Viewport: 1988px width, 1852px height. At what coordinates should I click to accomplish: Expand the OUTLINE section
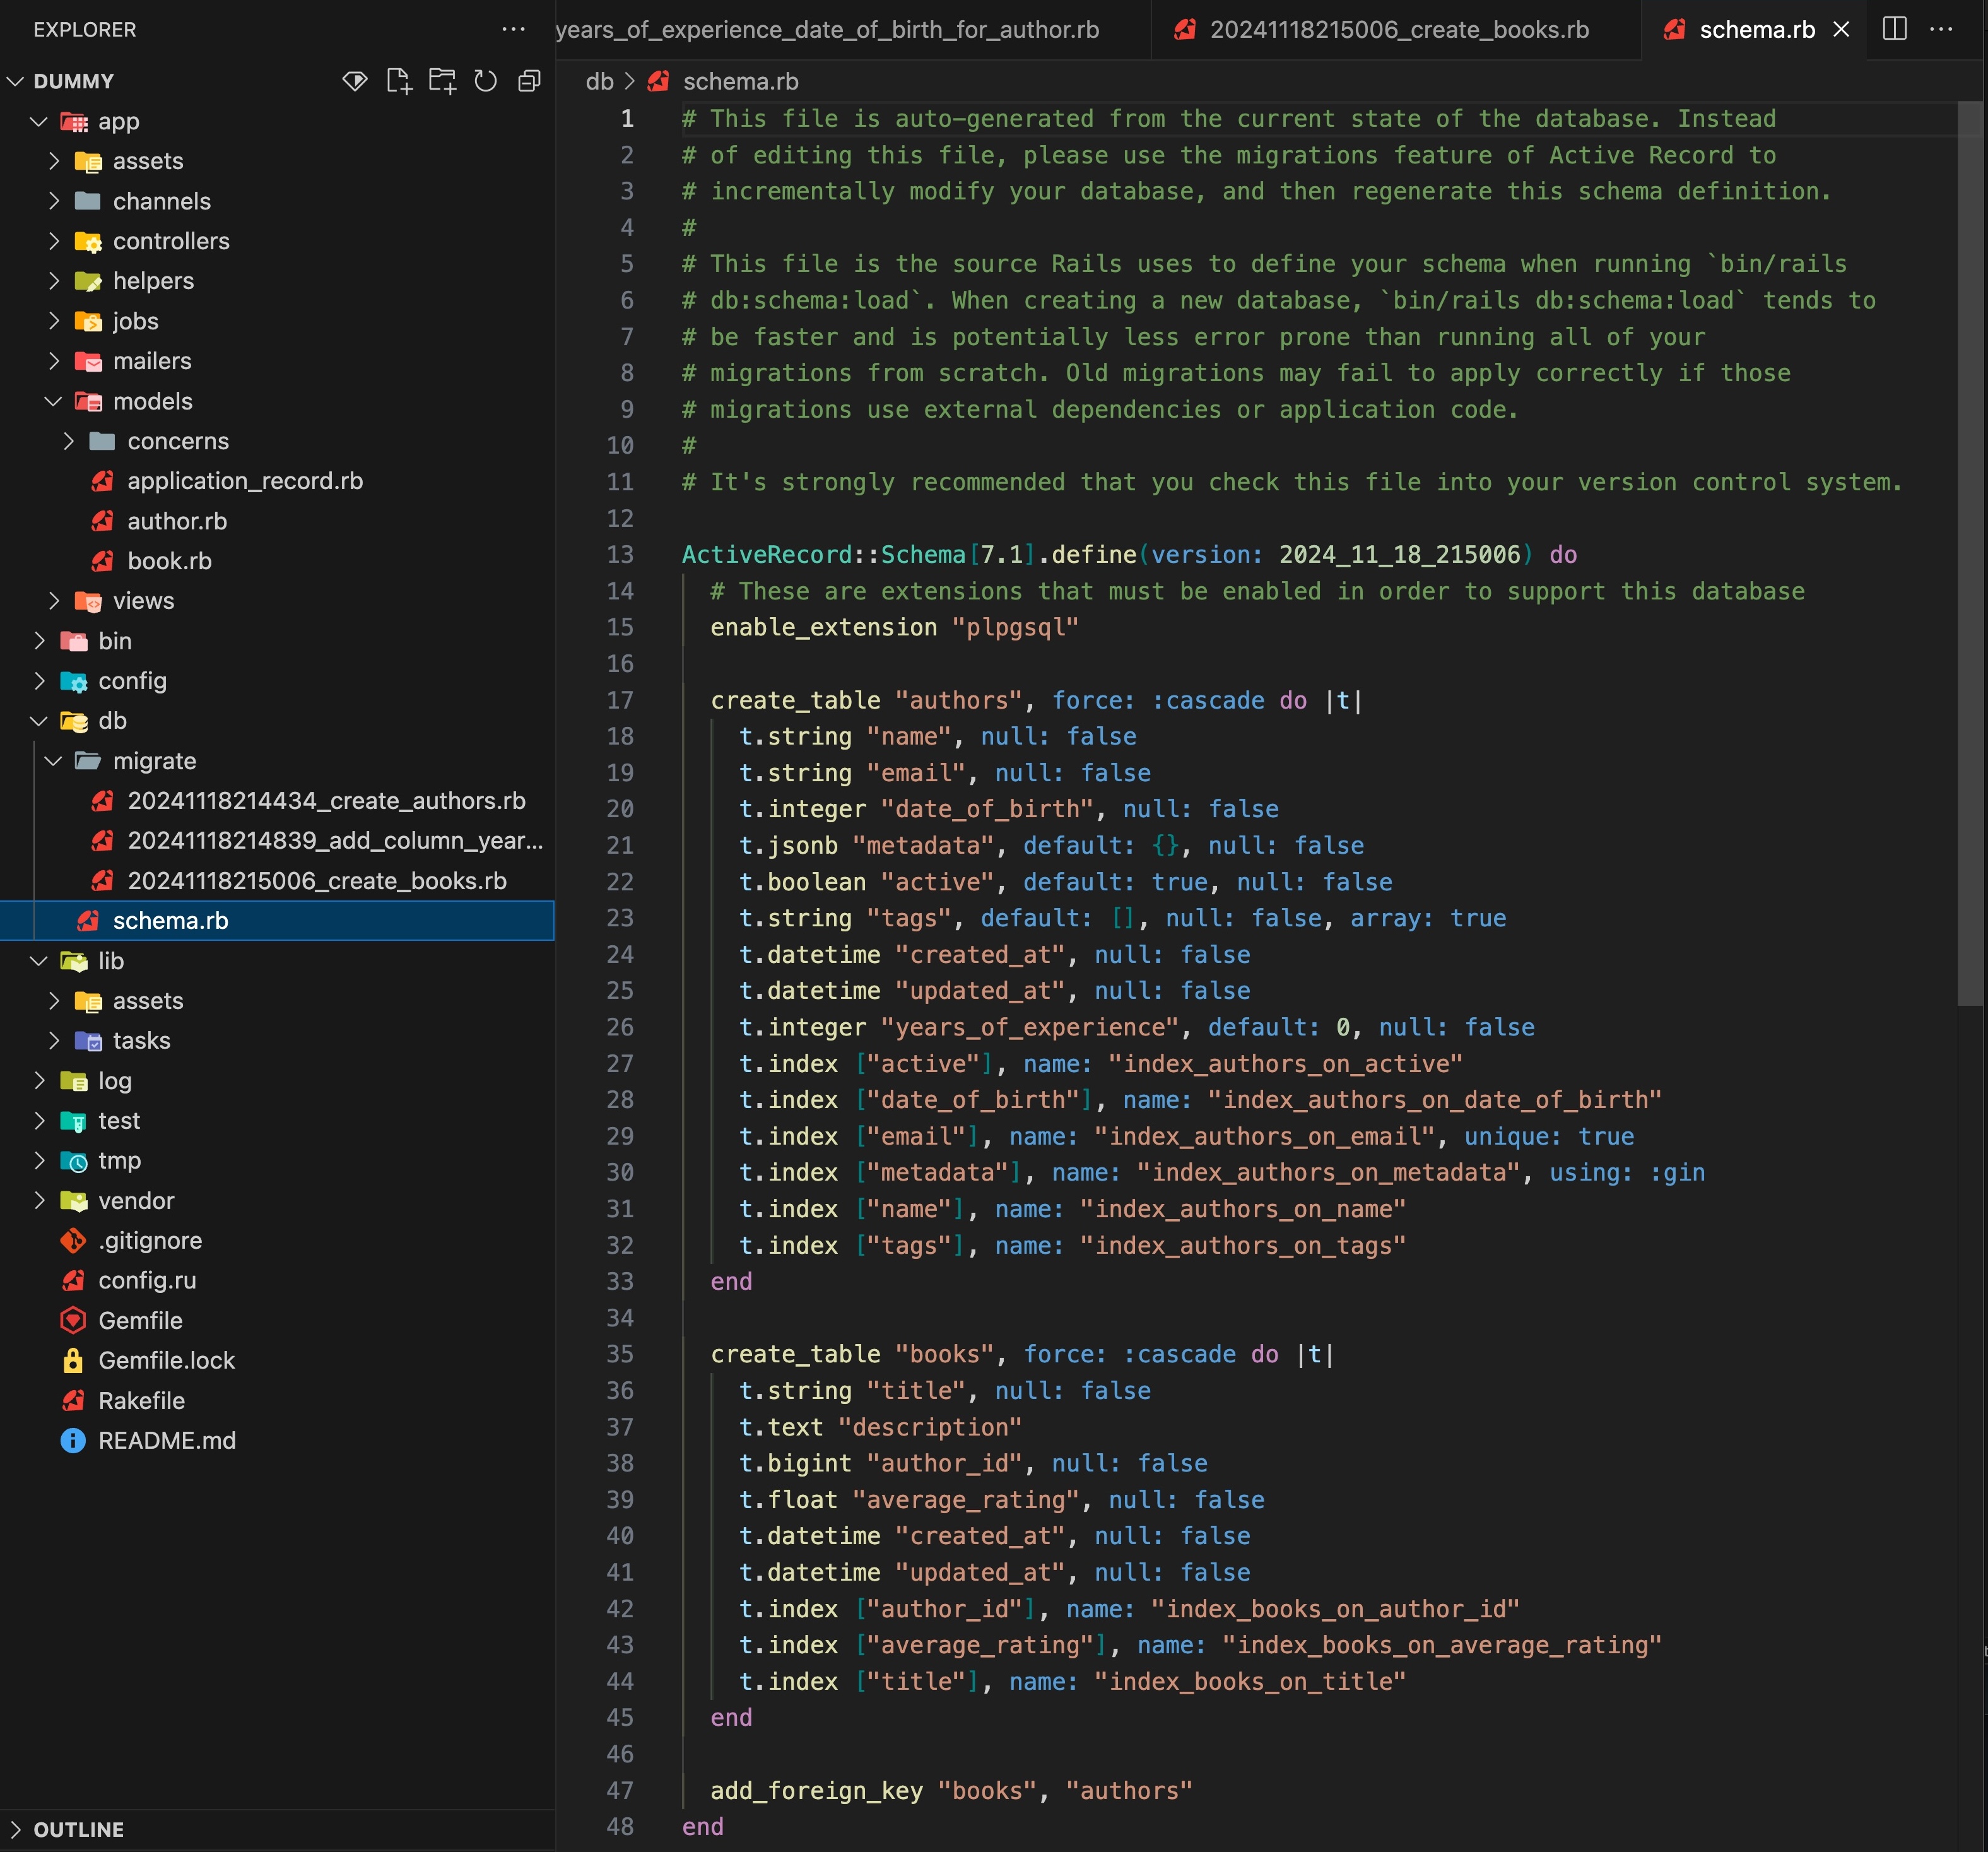pos(78,1830)
